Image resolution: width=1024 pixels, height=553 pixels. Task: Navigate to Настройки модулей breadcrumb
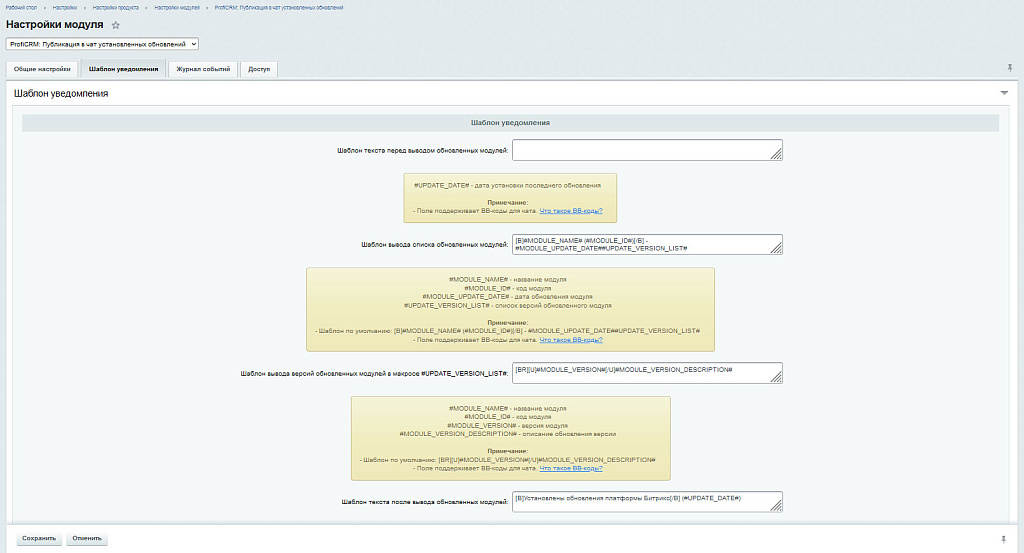coord(177,7)
